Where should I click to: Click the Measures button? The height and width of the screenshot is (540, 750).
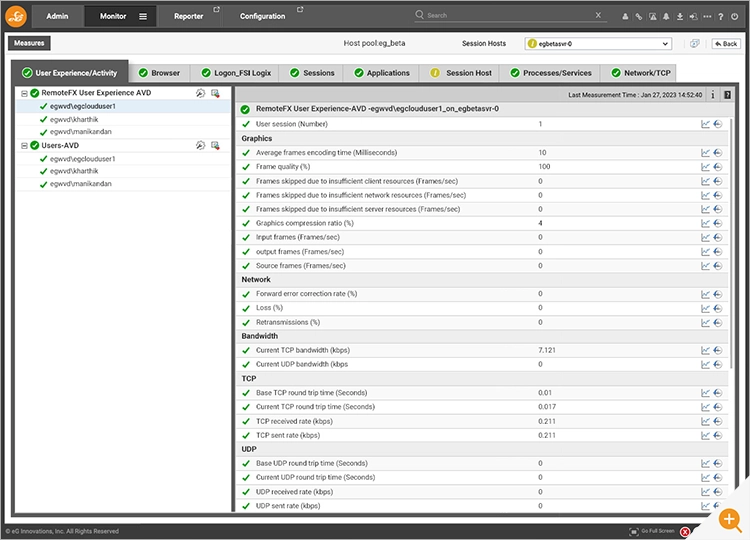(x=29, y=43)
